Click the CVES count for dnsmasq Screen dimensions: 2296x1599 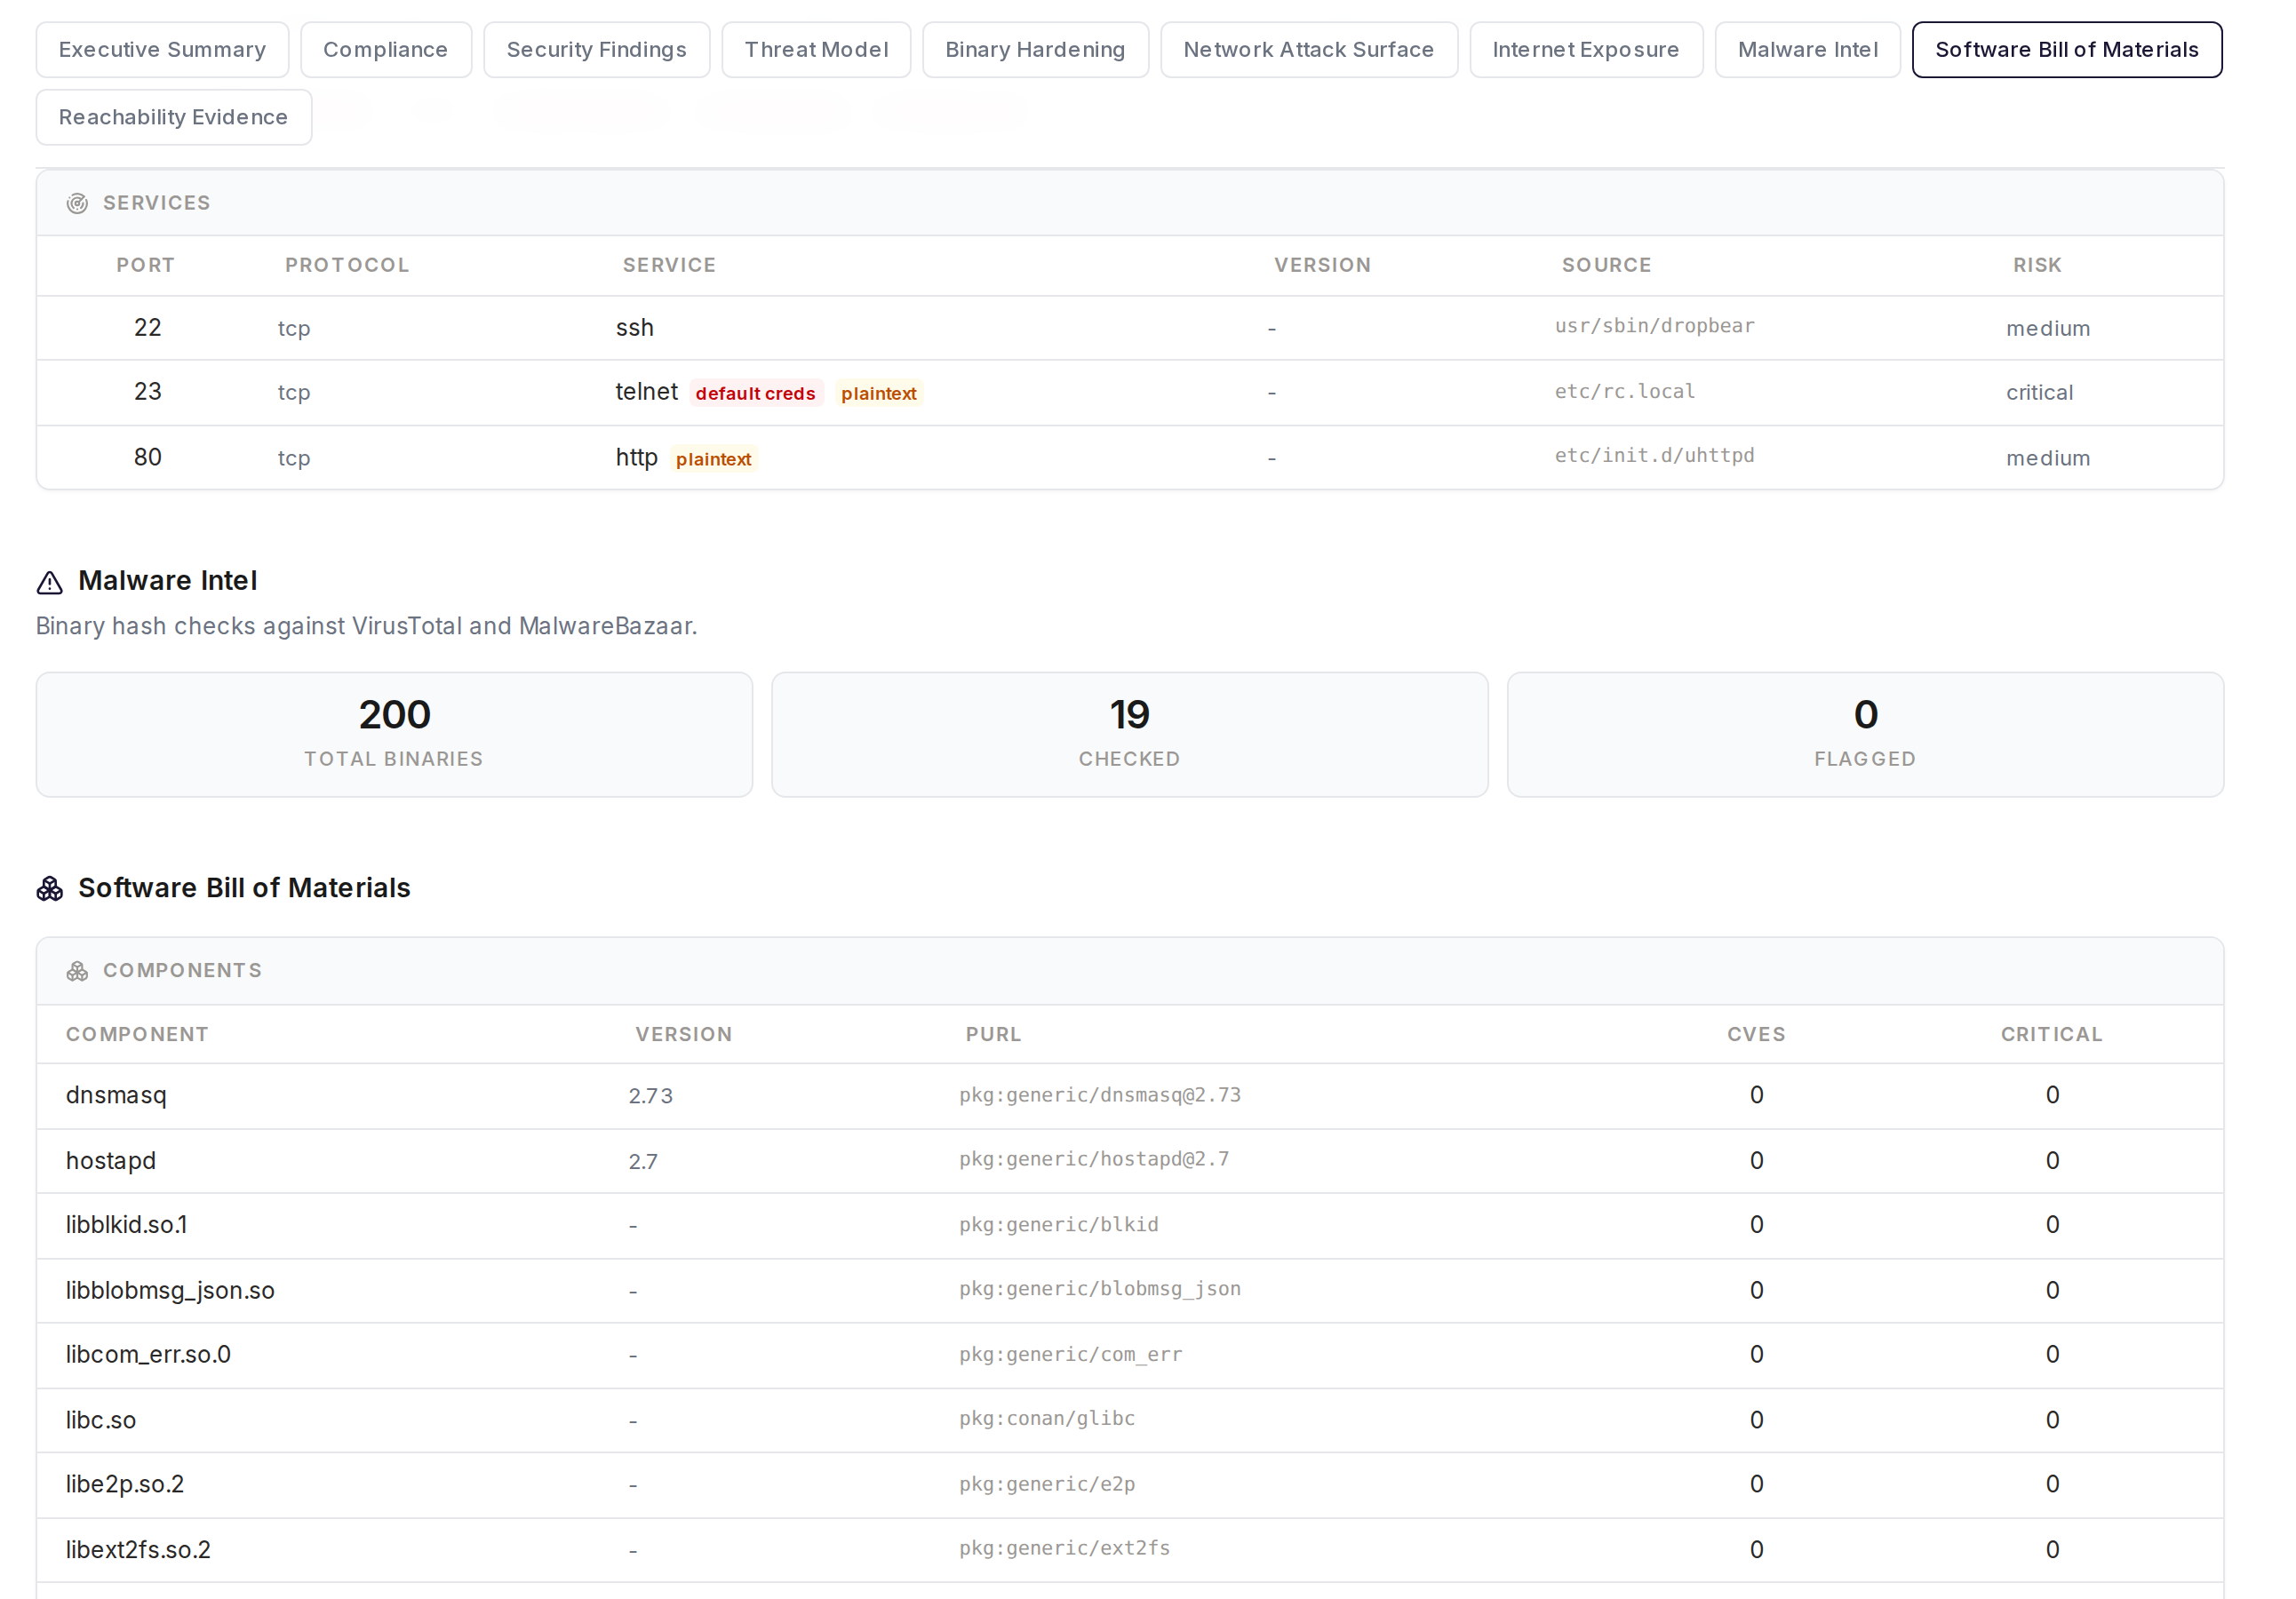point(1756,1096)
